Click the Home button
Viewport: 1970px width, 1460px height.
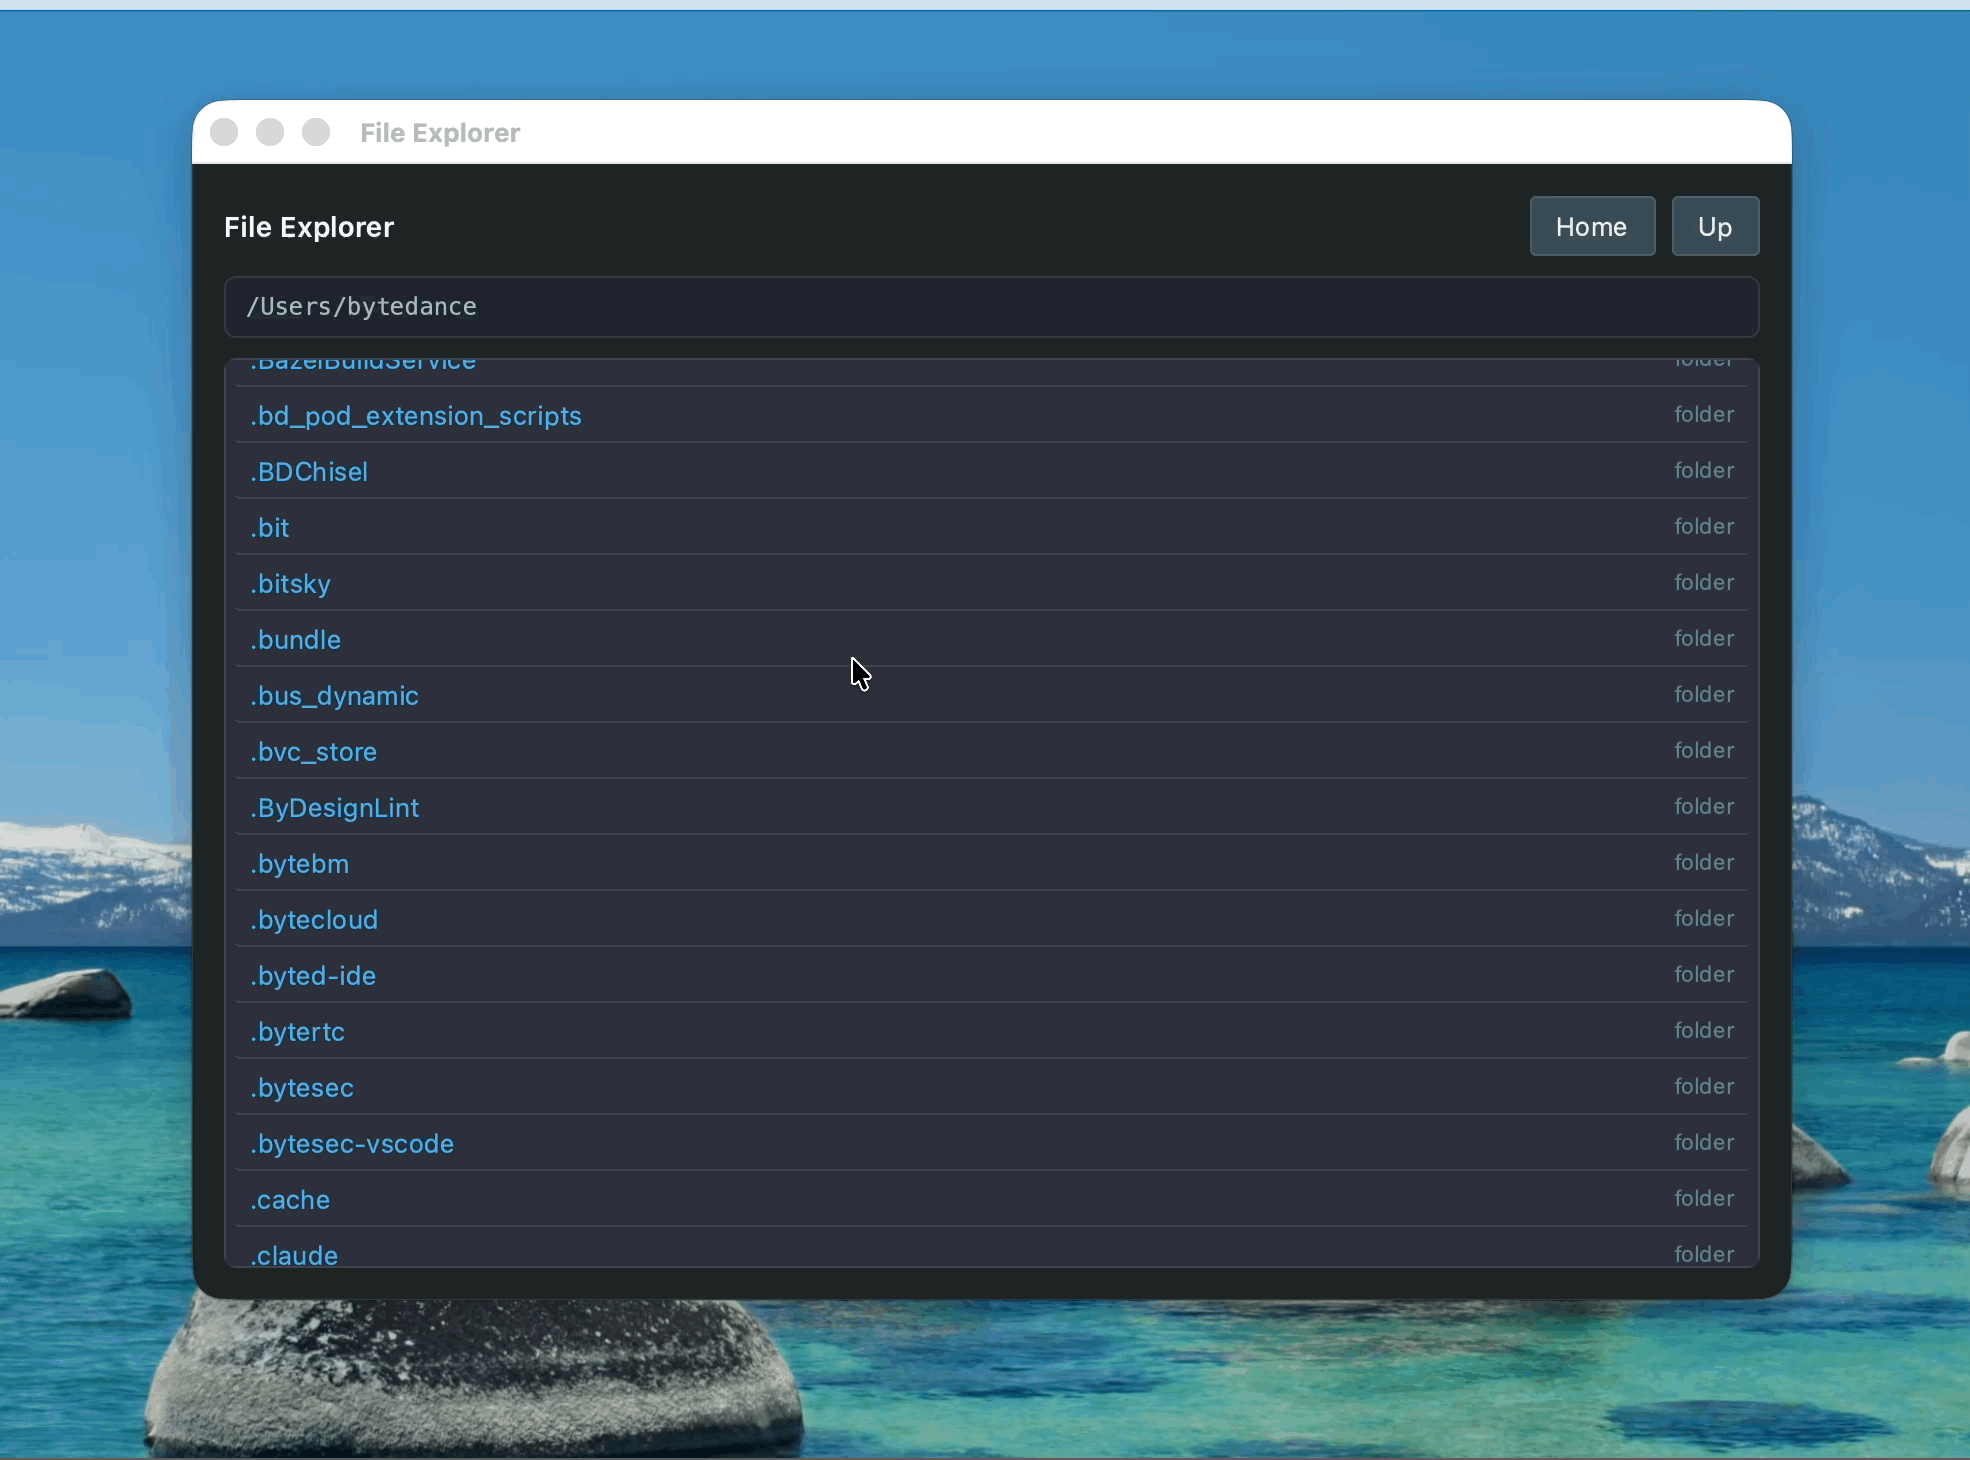tap(1592, 227)
